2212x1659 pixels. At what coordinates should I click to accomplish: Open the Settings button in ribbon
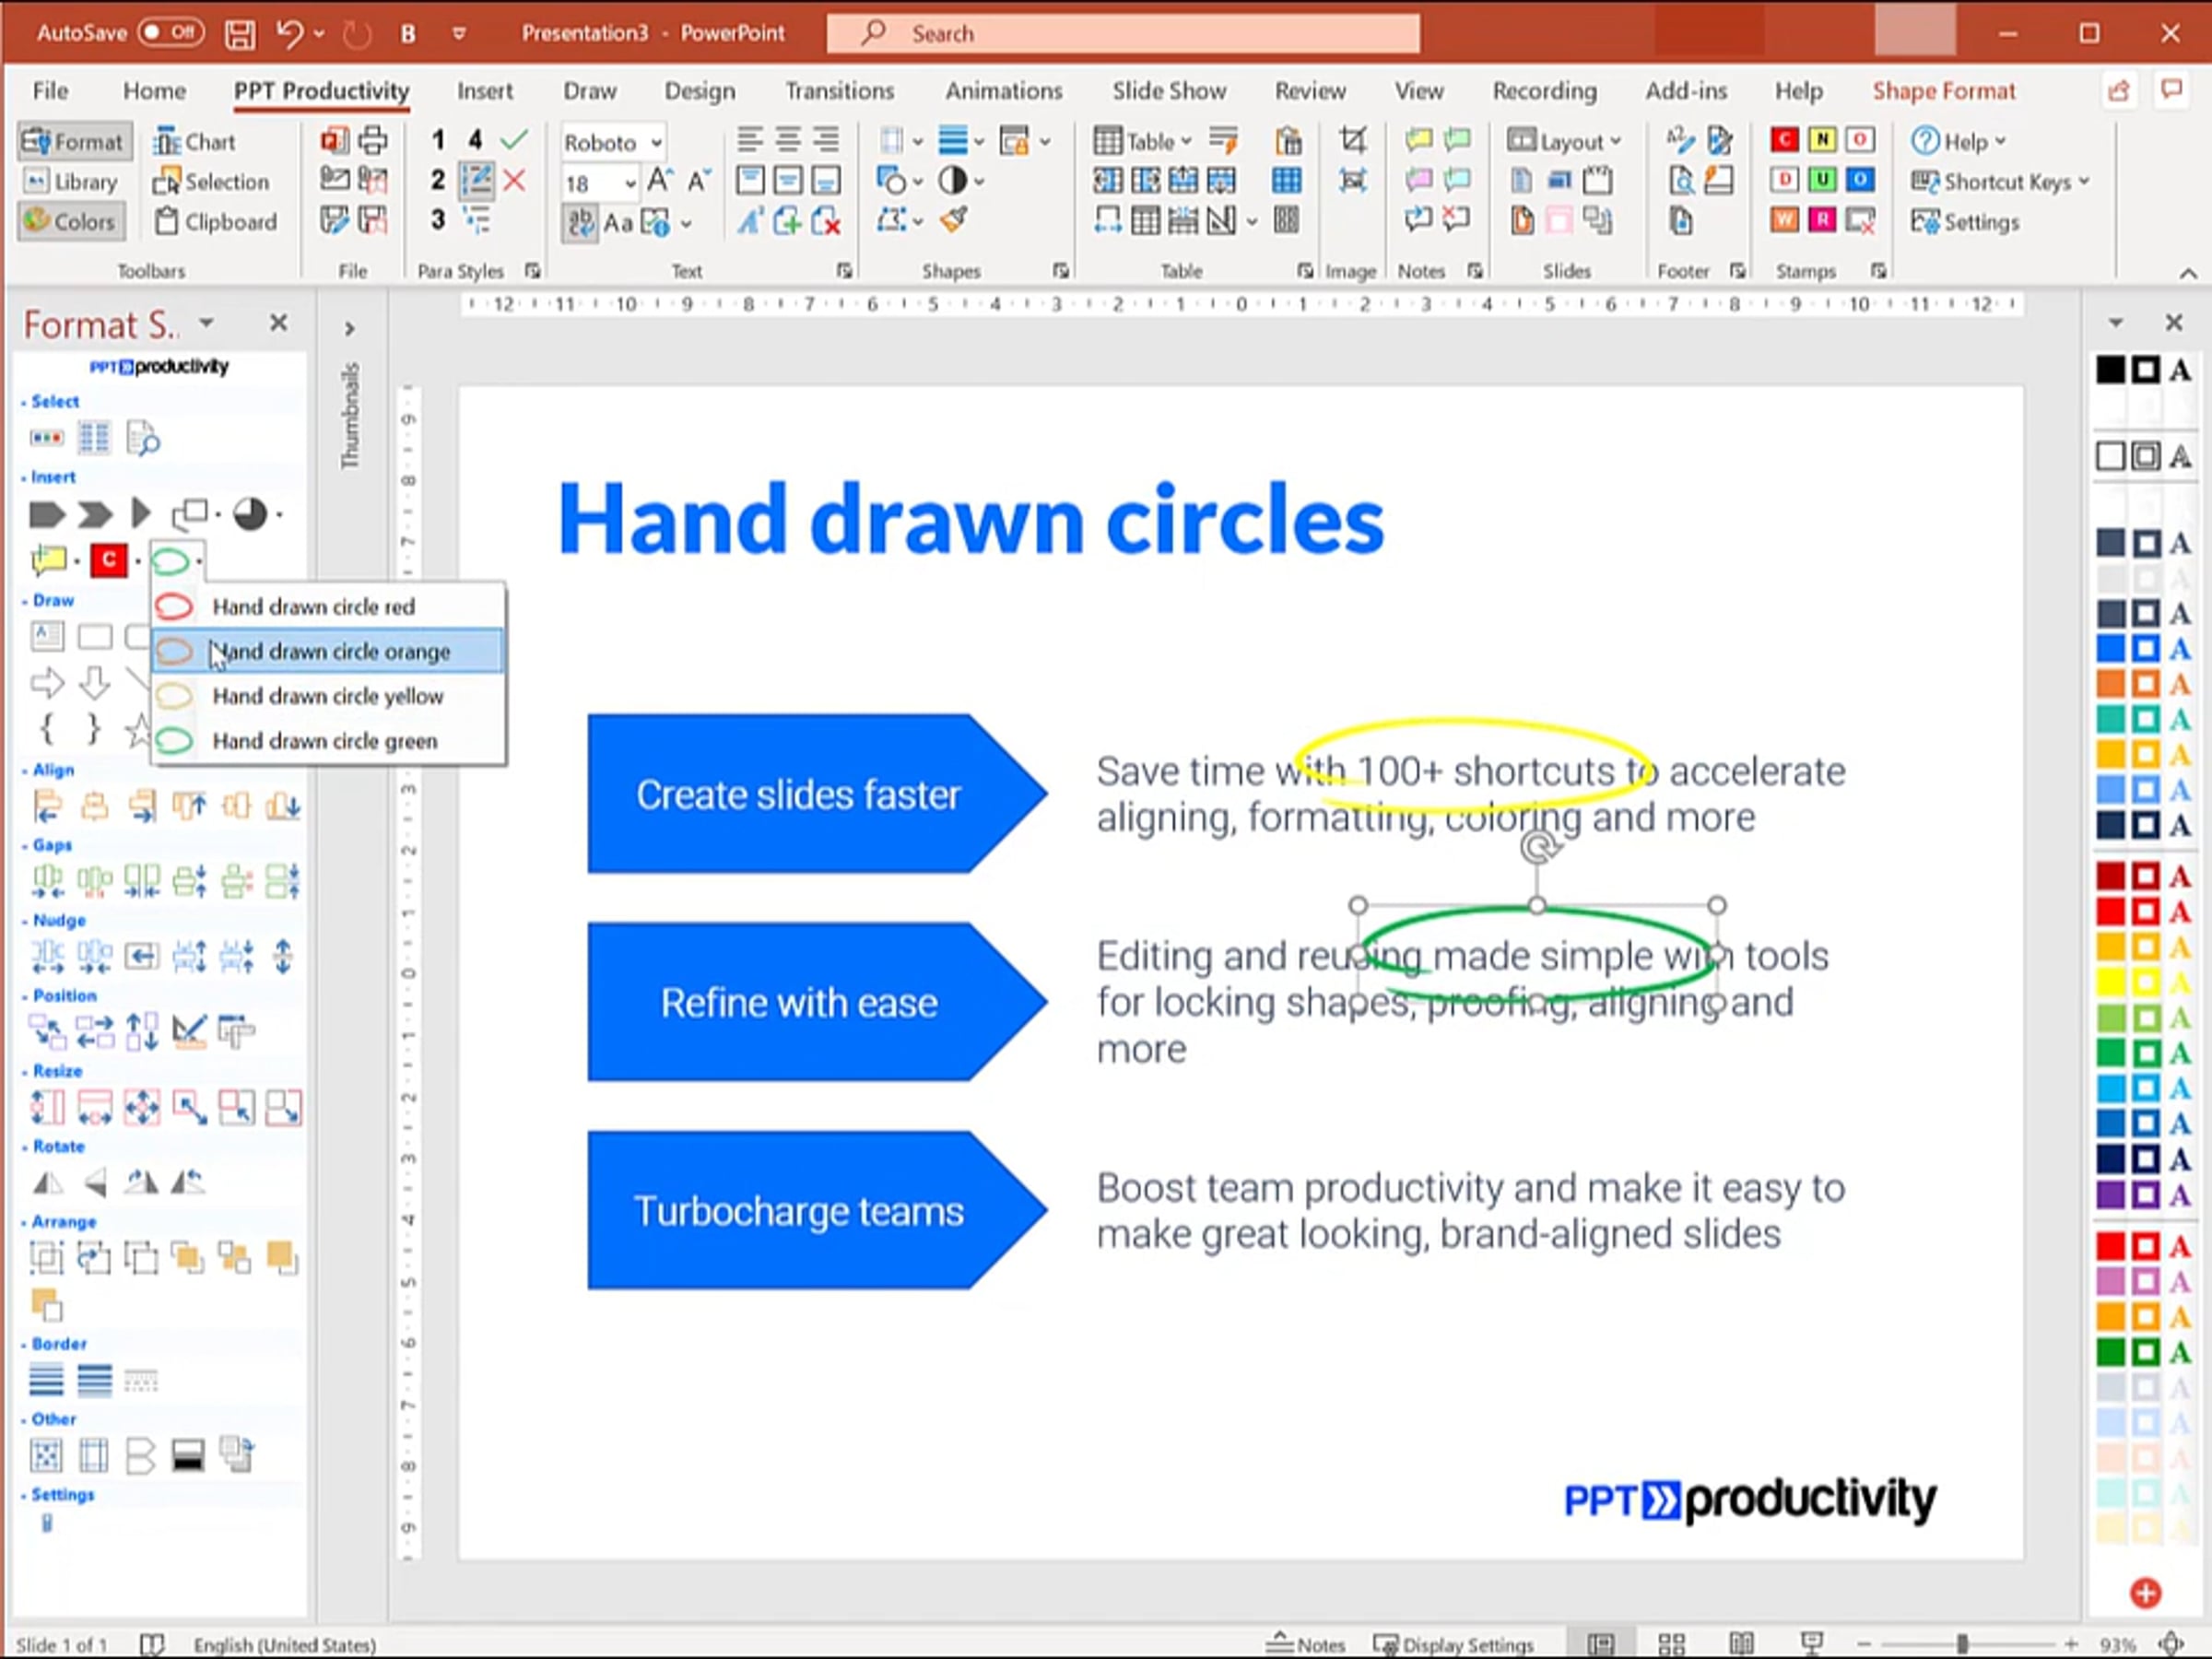[x=1965, y=222]
